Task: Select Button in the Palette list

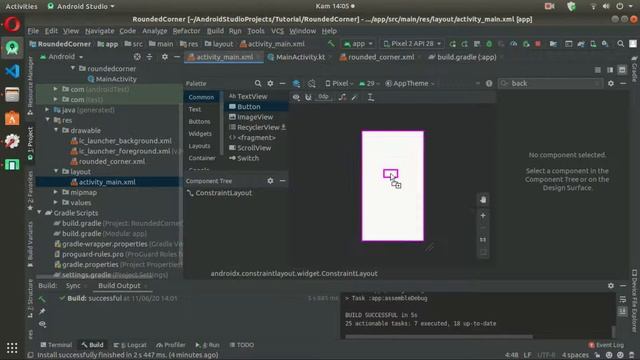Action: pos(256,107)
